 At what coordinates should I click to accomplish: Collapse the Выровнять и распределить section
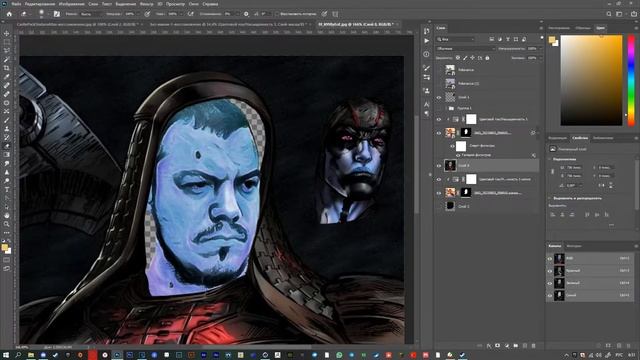point(550,198)
